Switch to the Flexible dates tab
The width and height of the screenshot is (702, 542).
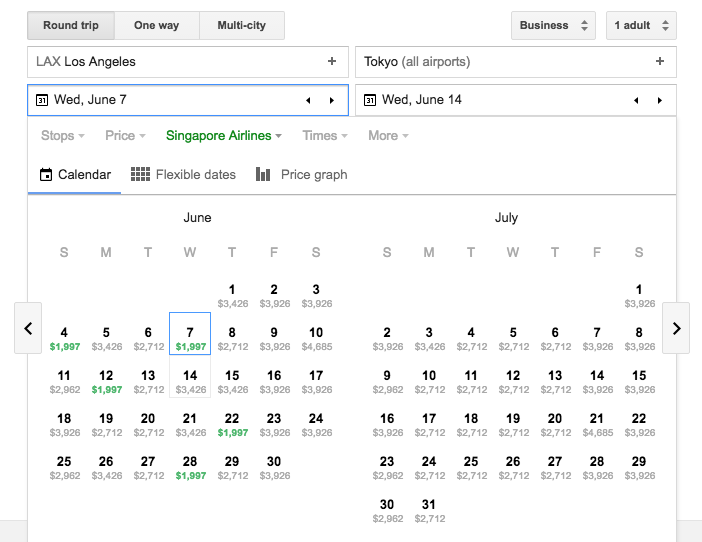tap(184, 174)
